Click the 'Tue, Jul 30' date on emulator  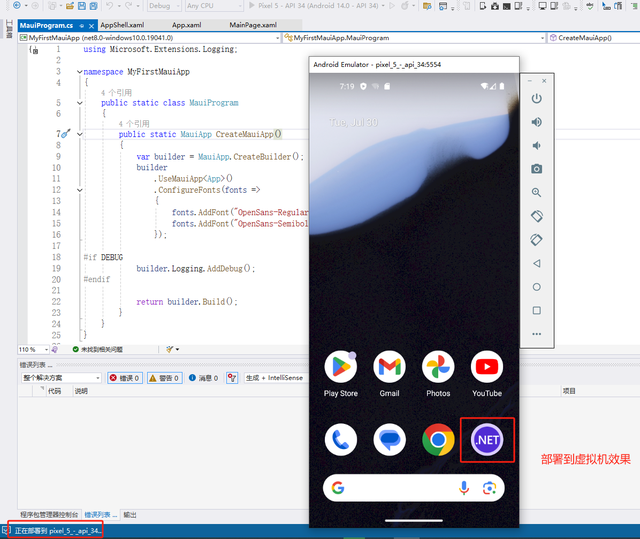pos(353,122)
